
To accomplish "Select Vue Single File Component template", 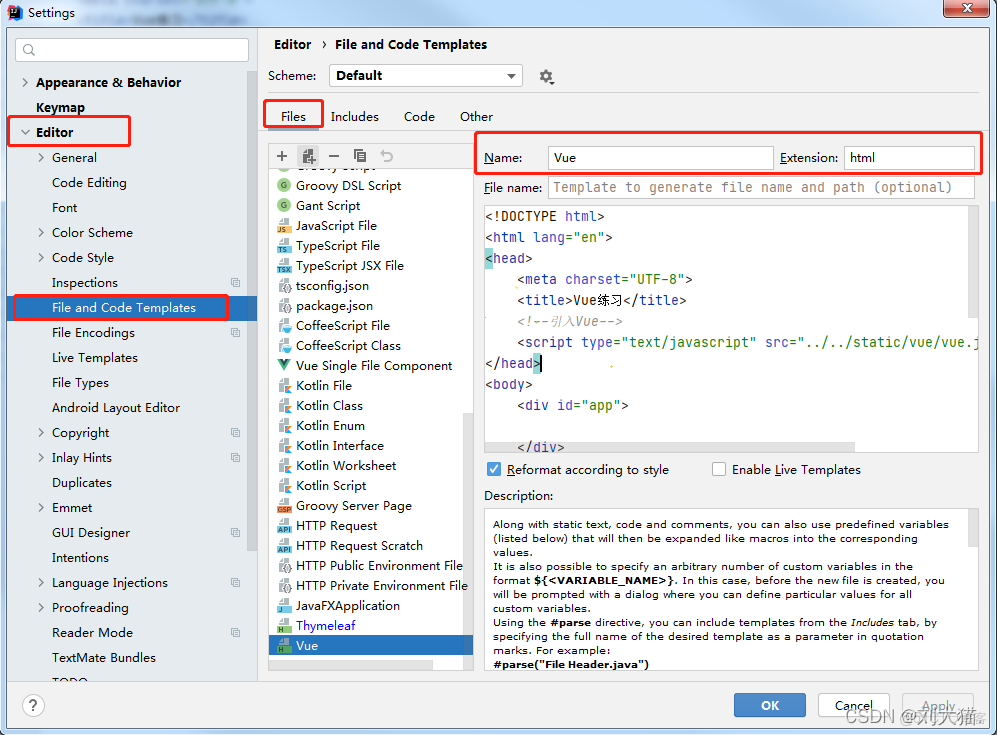I will [373, 366].
